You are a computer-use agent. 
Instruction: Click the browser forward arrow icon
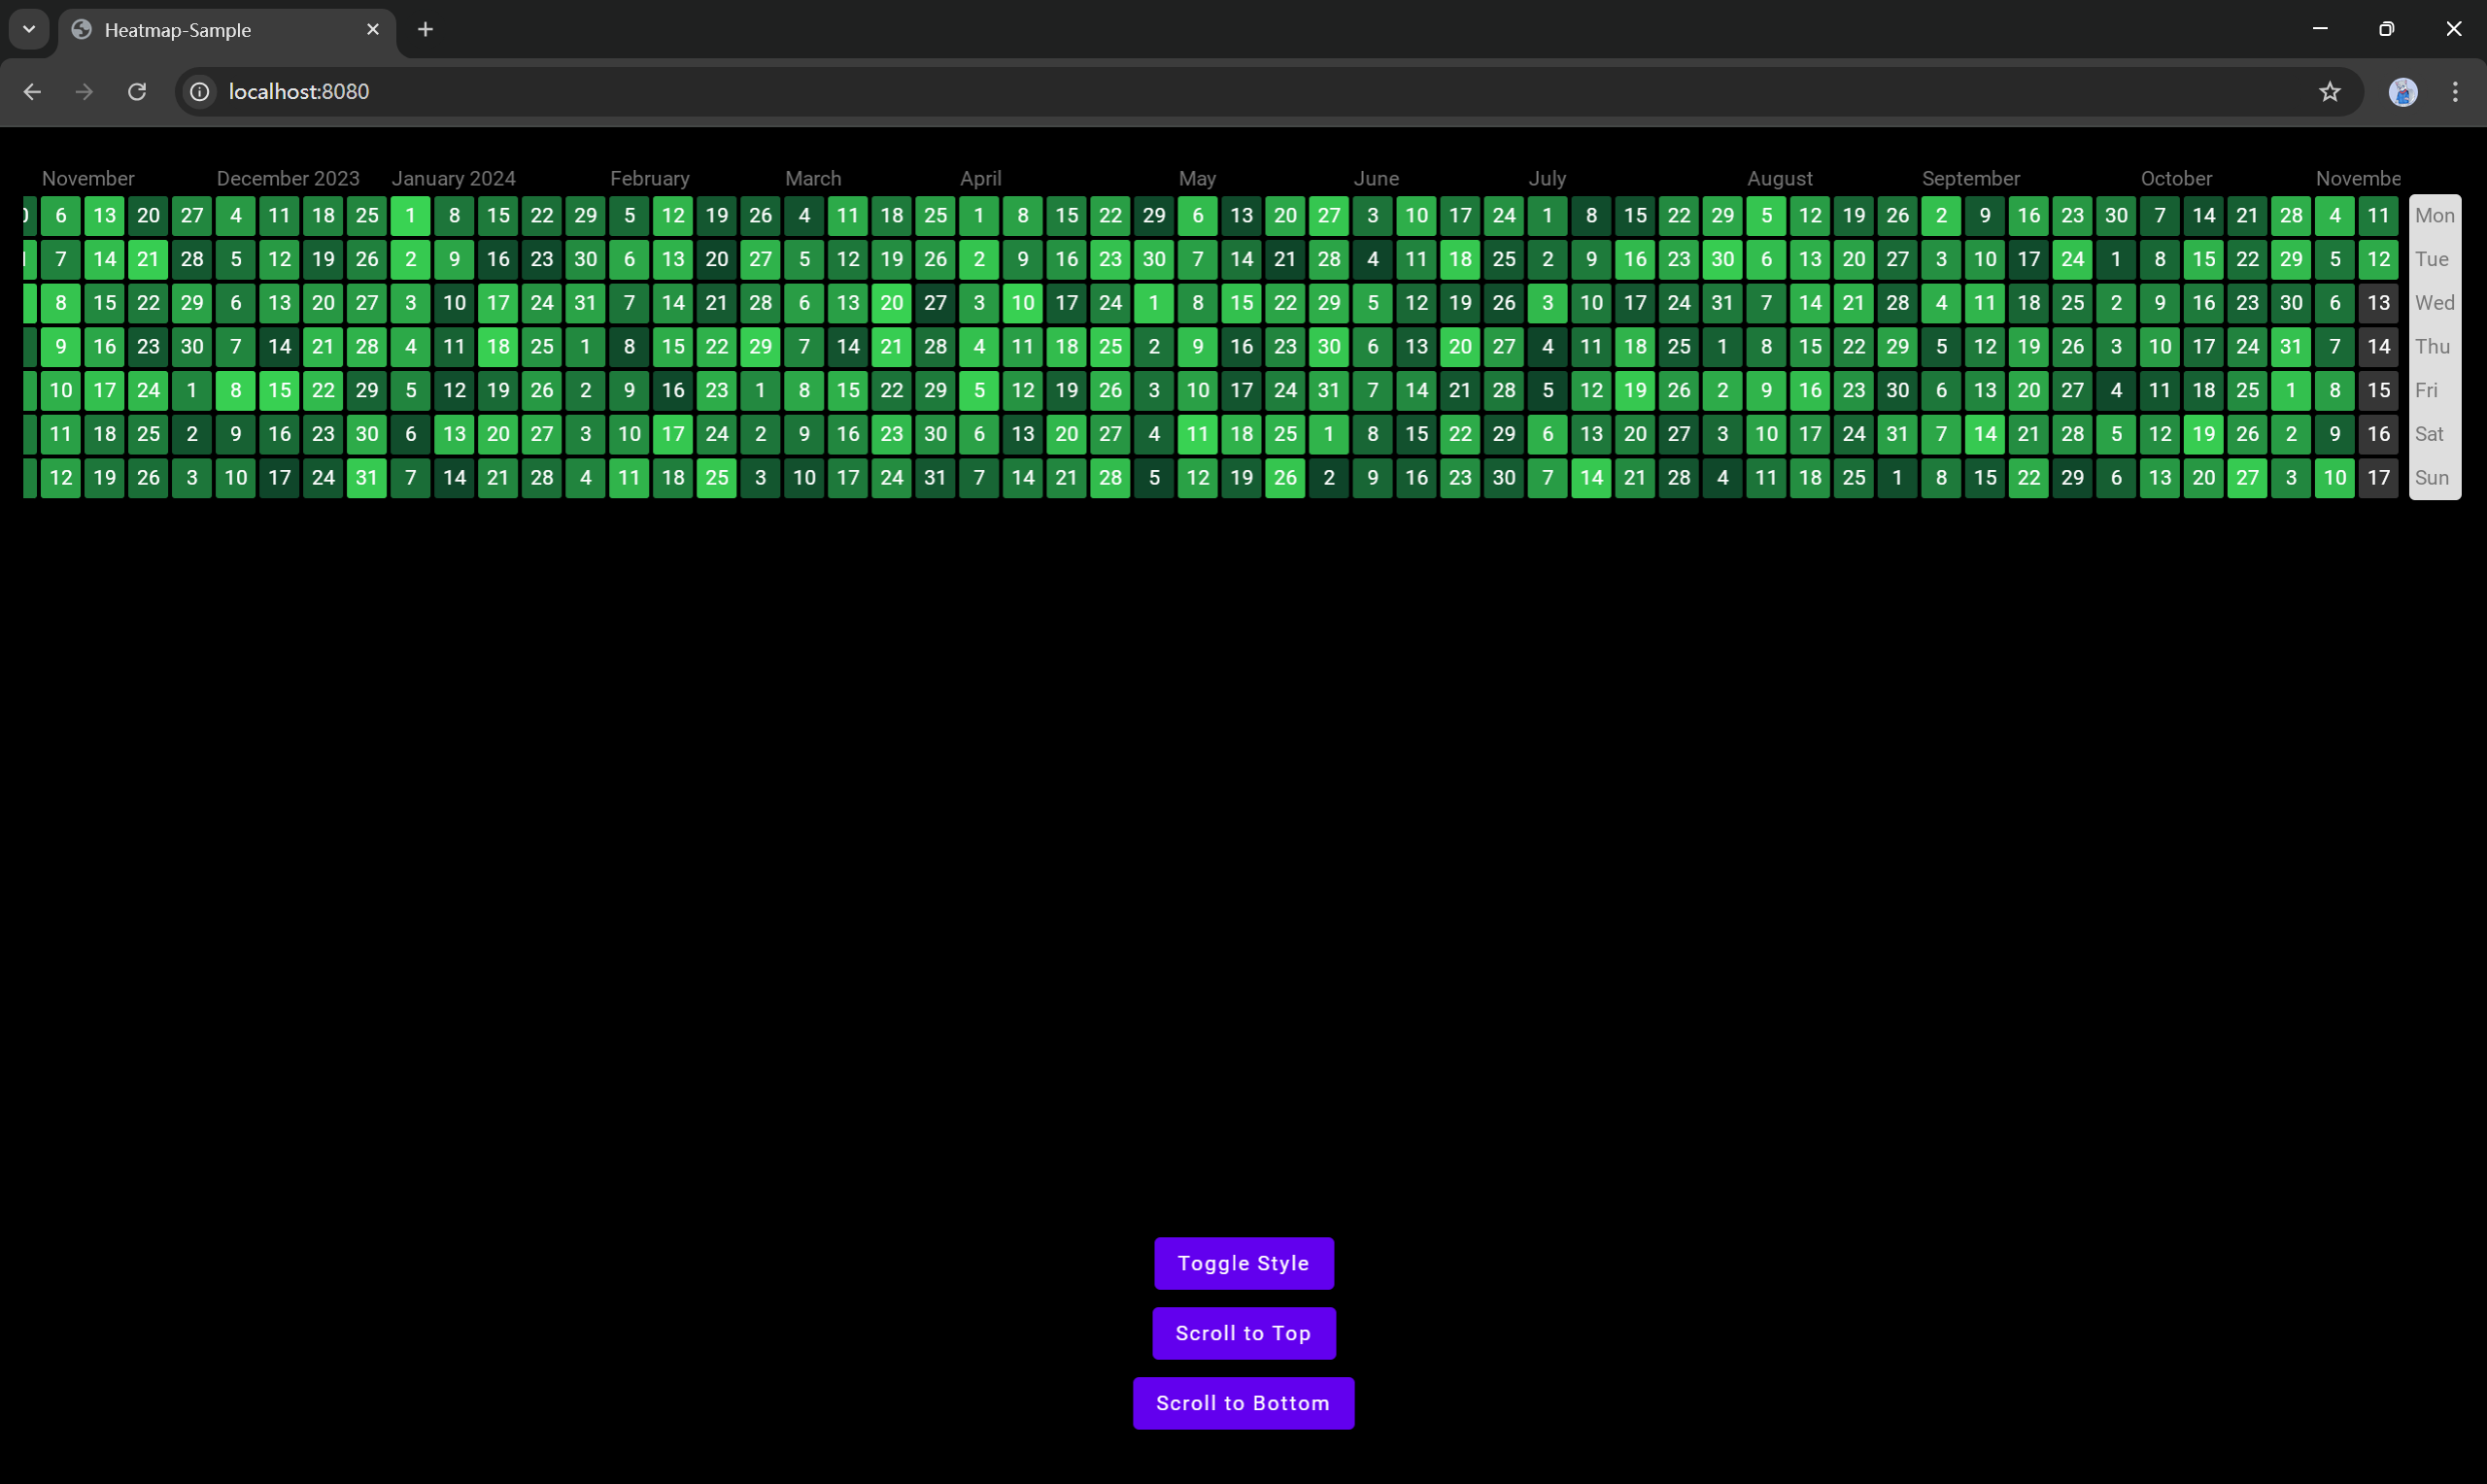tap(84, 92)
